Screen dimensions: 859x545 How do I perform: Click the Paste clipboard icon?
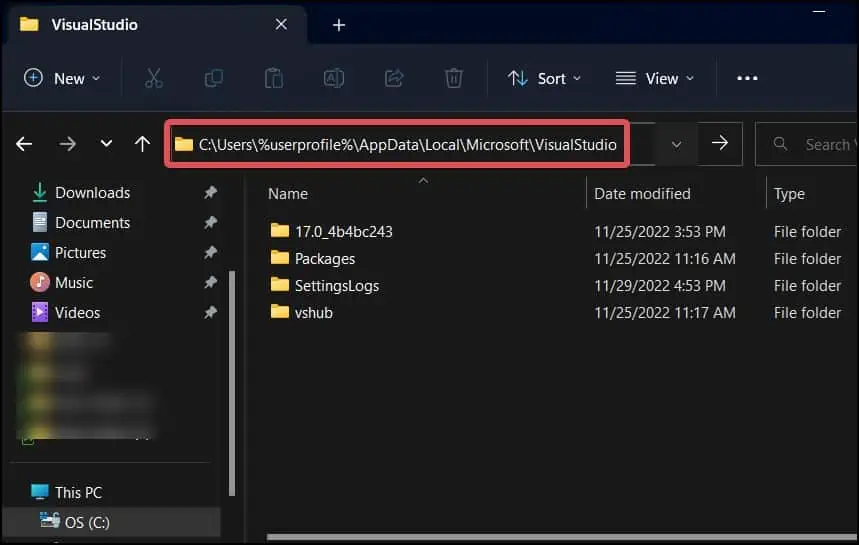click(273, 78)
